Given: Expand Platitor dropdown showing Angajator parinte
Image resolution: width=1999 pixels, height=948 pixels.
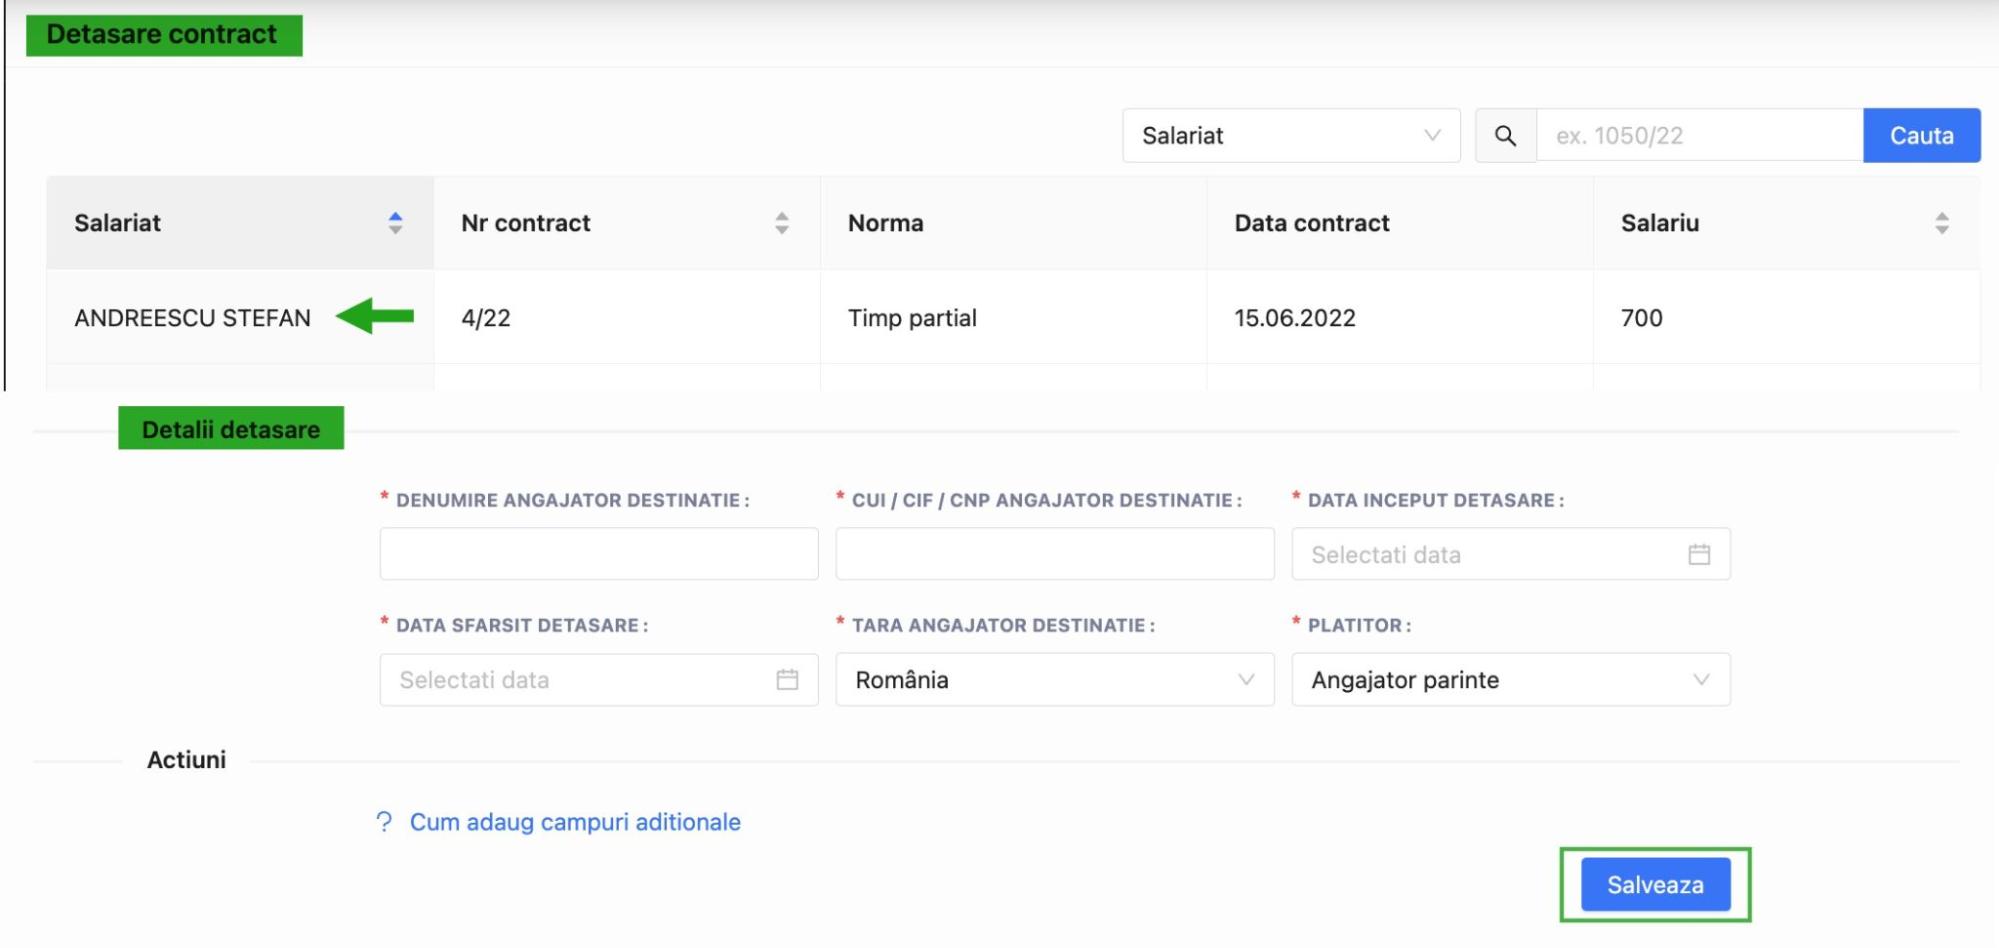Looking at the screenshot, I should coord(1511,680).
